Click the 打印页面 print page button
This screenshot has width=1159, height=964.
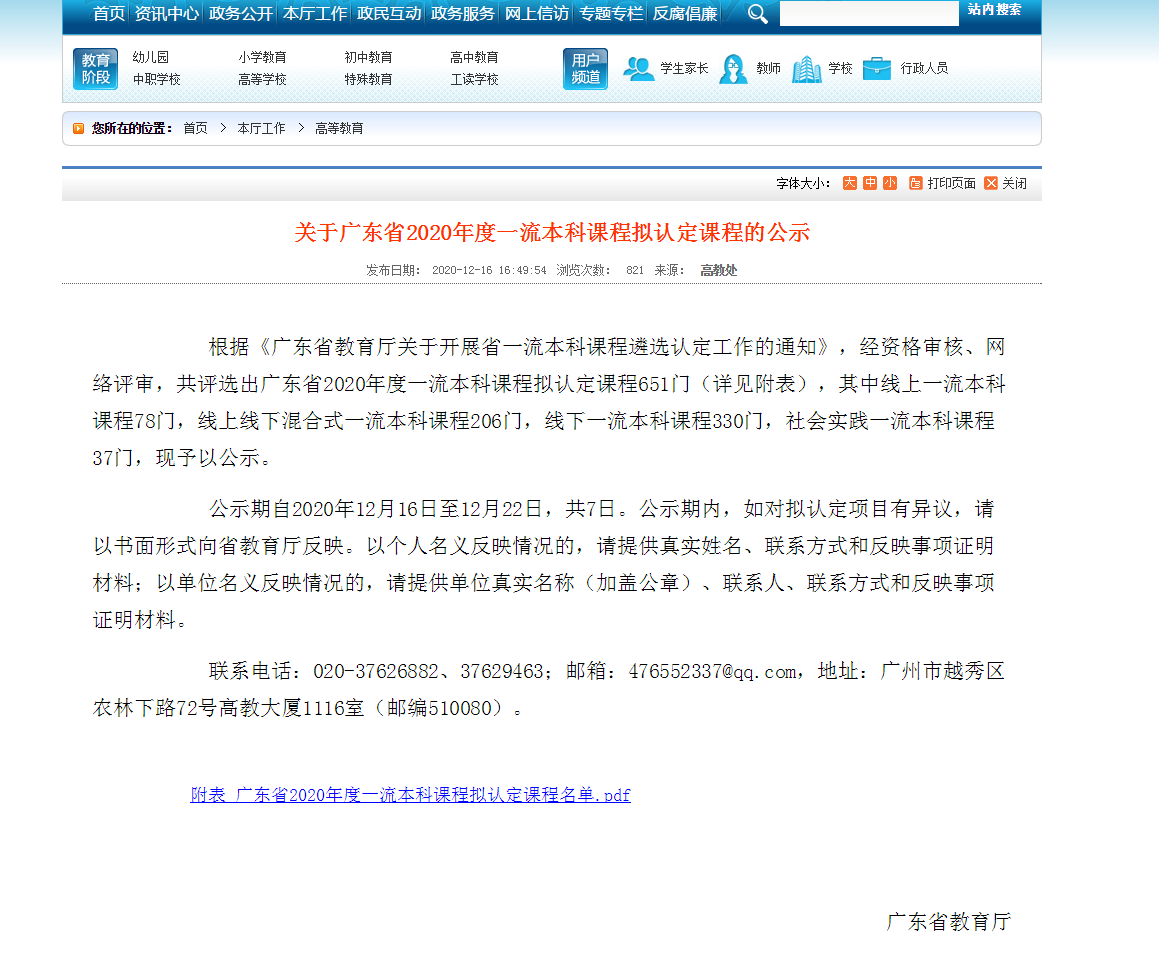pos(942,183)
